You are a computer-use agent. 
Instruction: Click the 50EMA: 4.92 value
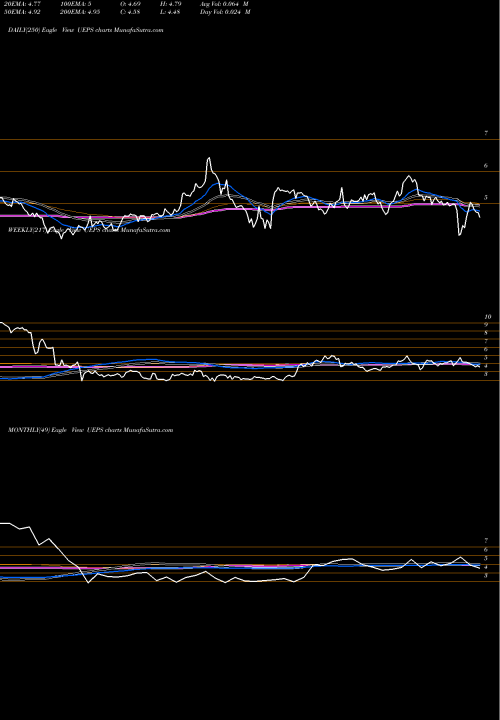point(22,12)
